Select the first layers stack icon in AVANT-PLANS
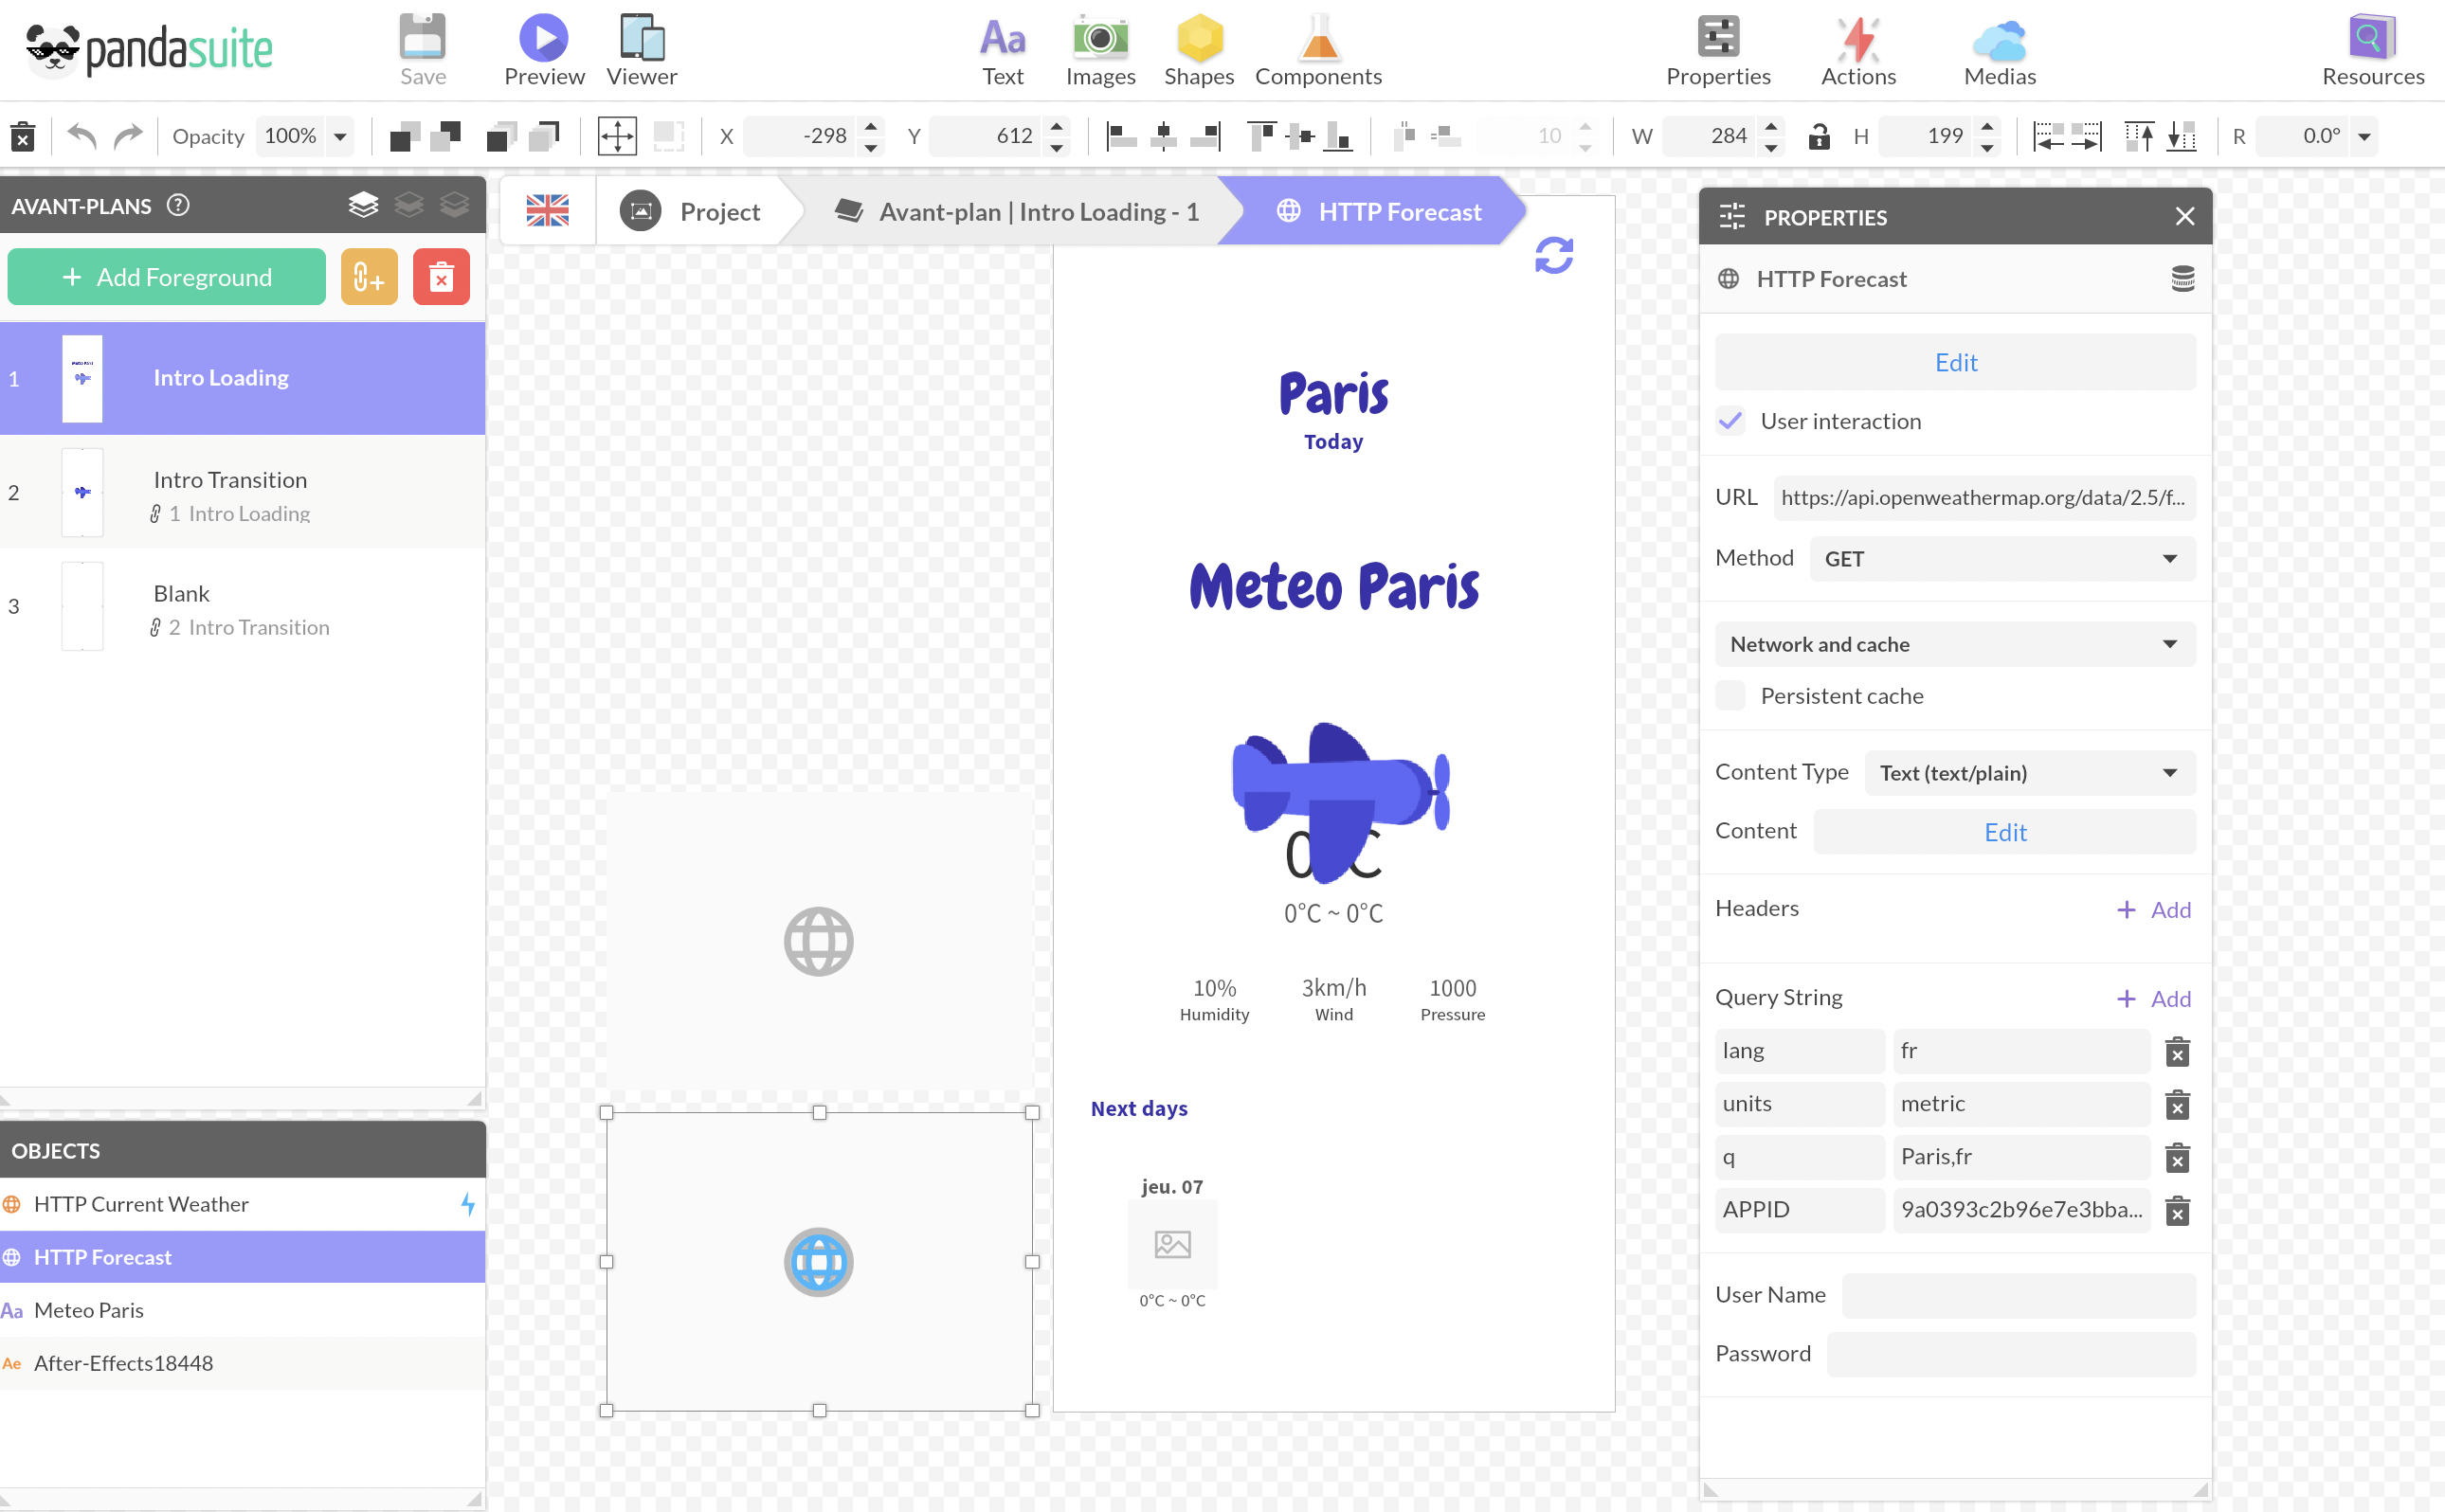 (363, 205)
